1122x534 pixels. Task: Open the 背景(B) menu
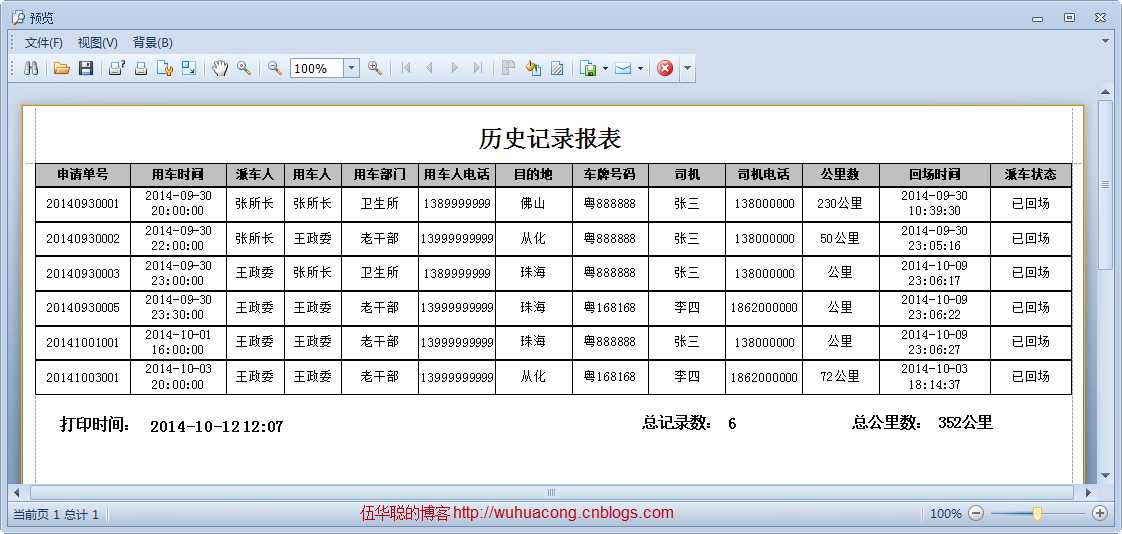(x=153, y=42)
